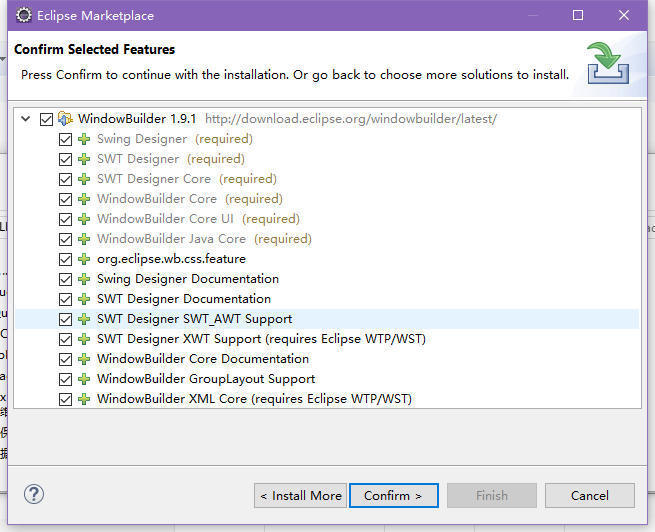Click the plus icon beside SWT Designer Documentation

84,299
